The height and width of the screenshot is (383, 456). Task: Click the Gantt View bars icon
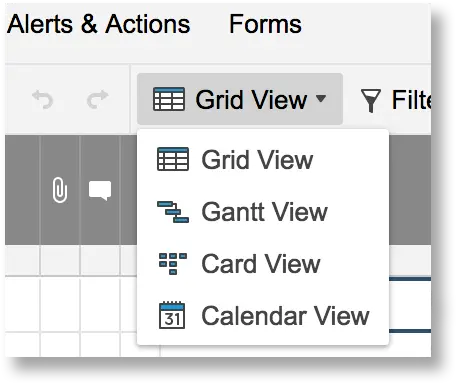tap(173, 212)
